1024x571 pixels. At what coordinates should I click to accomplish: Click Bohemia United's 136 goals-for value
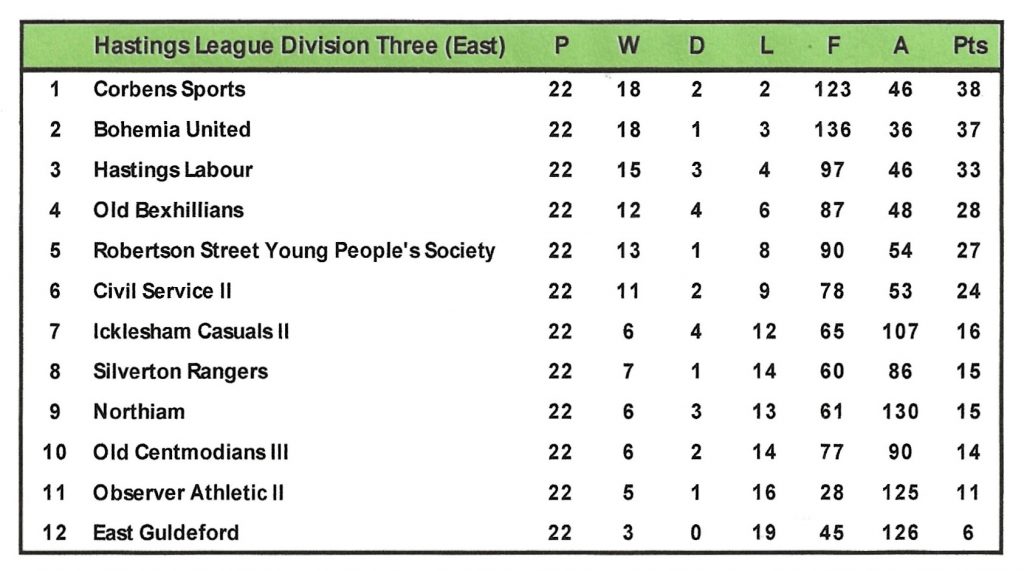click(x=832, y=129)
